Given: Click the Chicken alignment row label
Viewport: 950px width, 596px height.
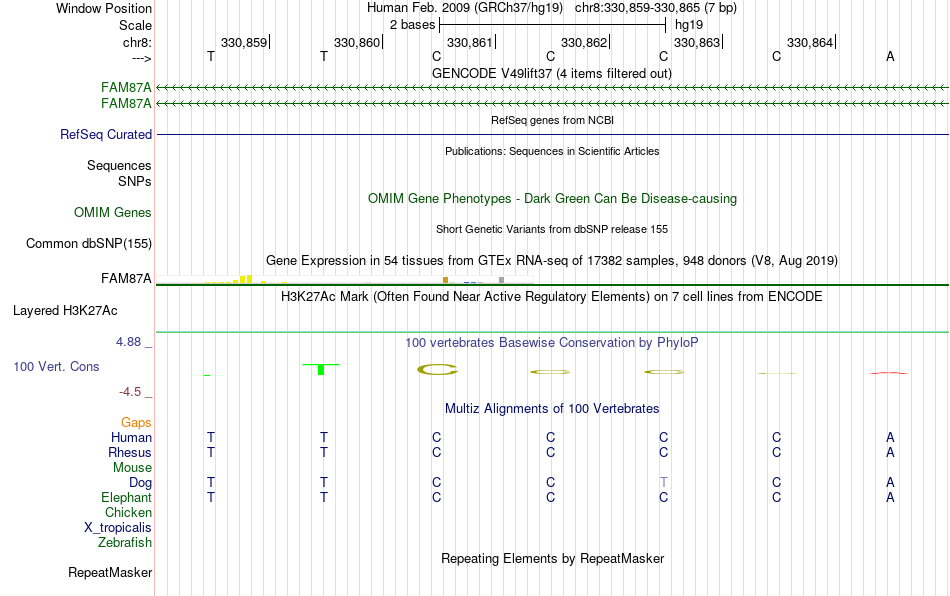Looking at the screenshot, I should (128, 512).
